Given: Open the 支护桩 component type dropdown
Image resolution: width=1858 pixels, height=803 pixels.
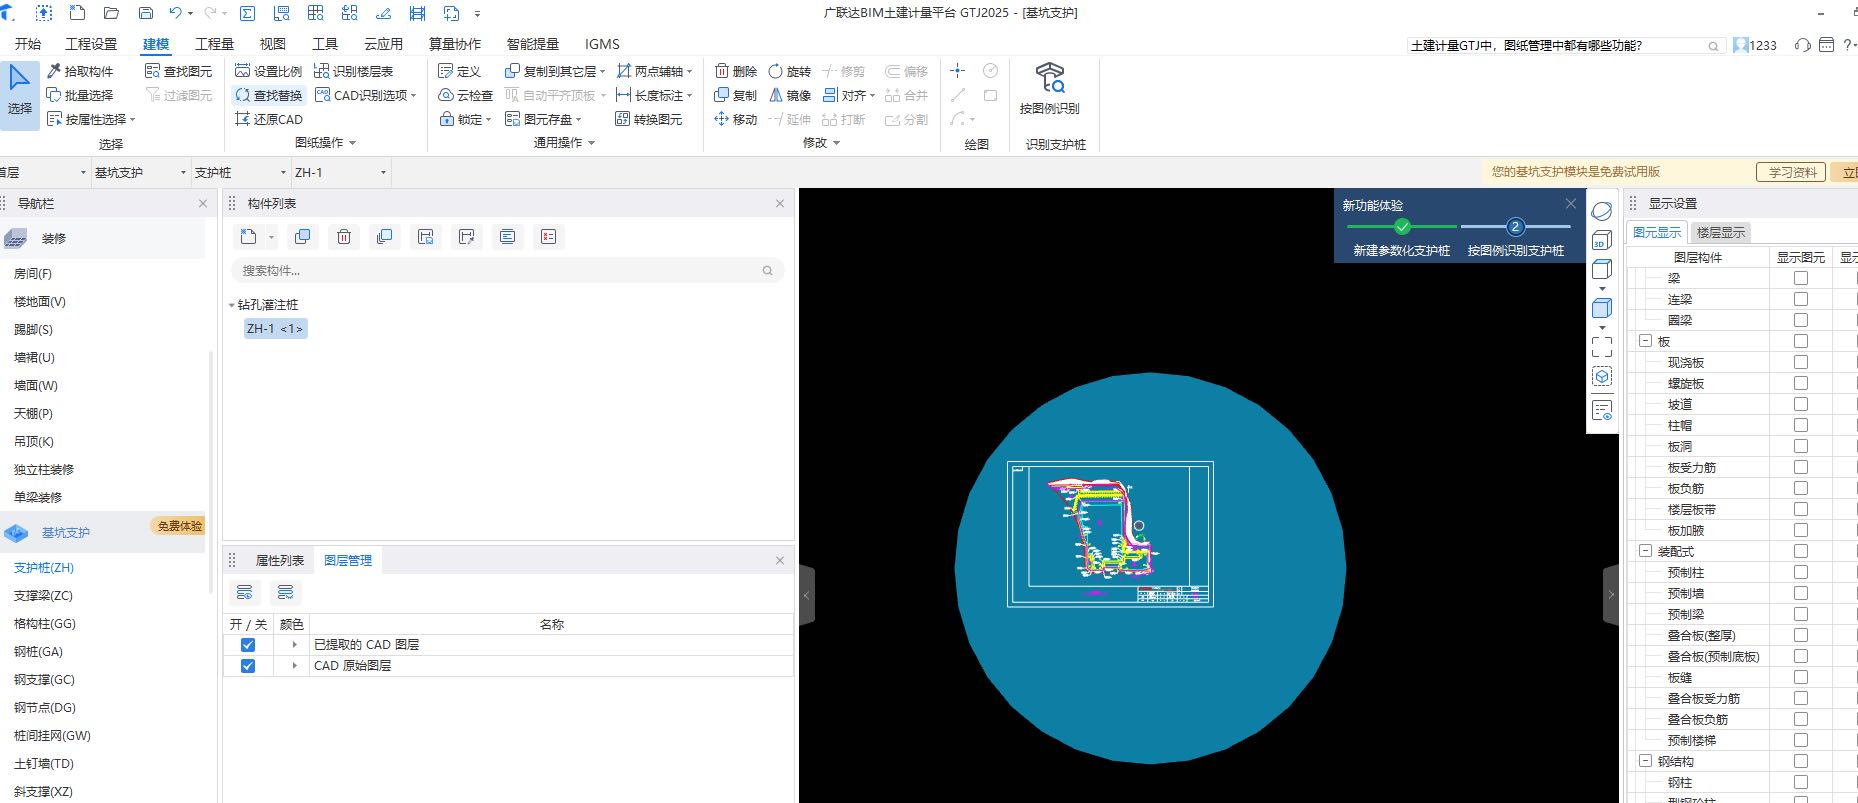Looking at the screenshot, I should click(x=240, y=173).
